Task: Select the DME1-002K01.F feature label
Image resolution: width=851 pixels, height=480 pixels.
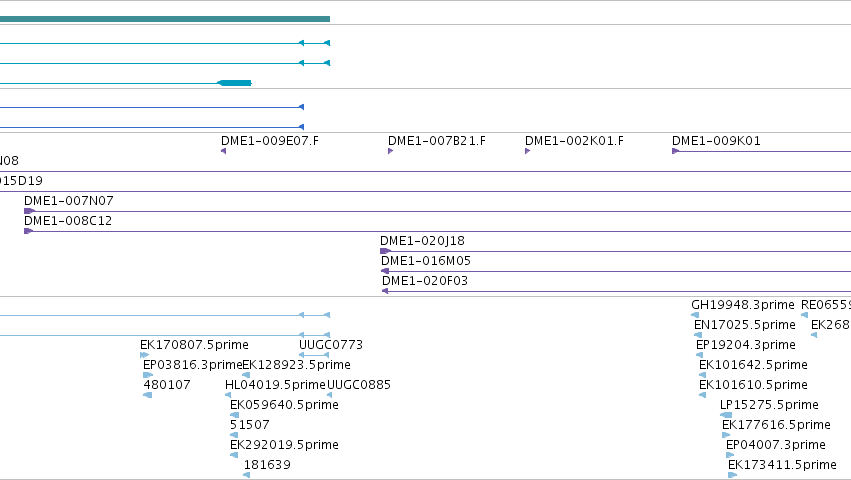Action: (x=574, y=141)
